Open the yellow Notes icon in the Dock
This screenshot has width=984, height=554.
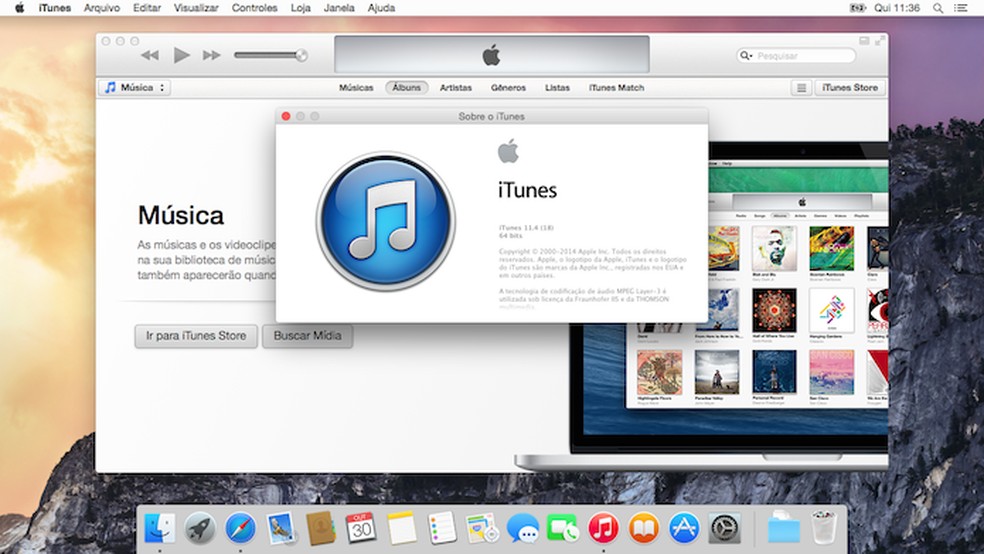402,528
